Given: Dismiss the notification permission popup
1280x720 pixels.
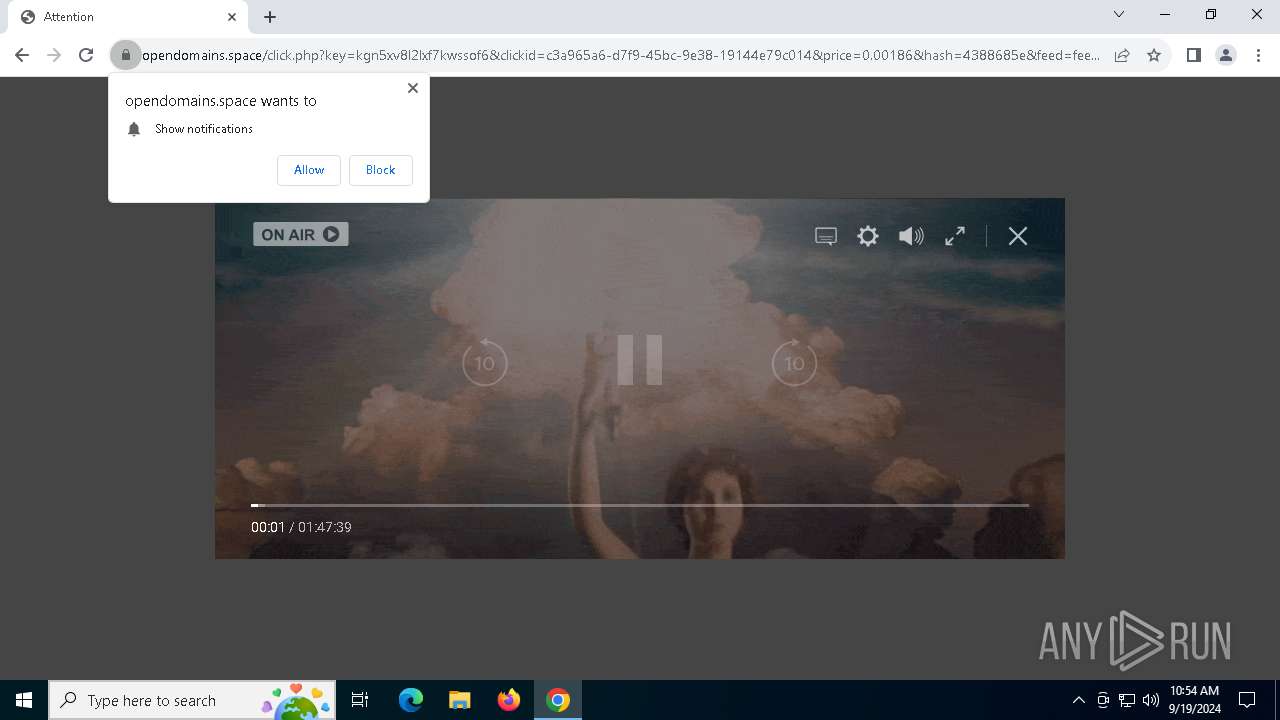Looking at the screenshot, I should tap(412, 88).
